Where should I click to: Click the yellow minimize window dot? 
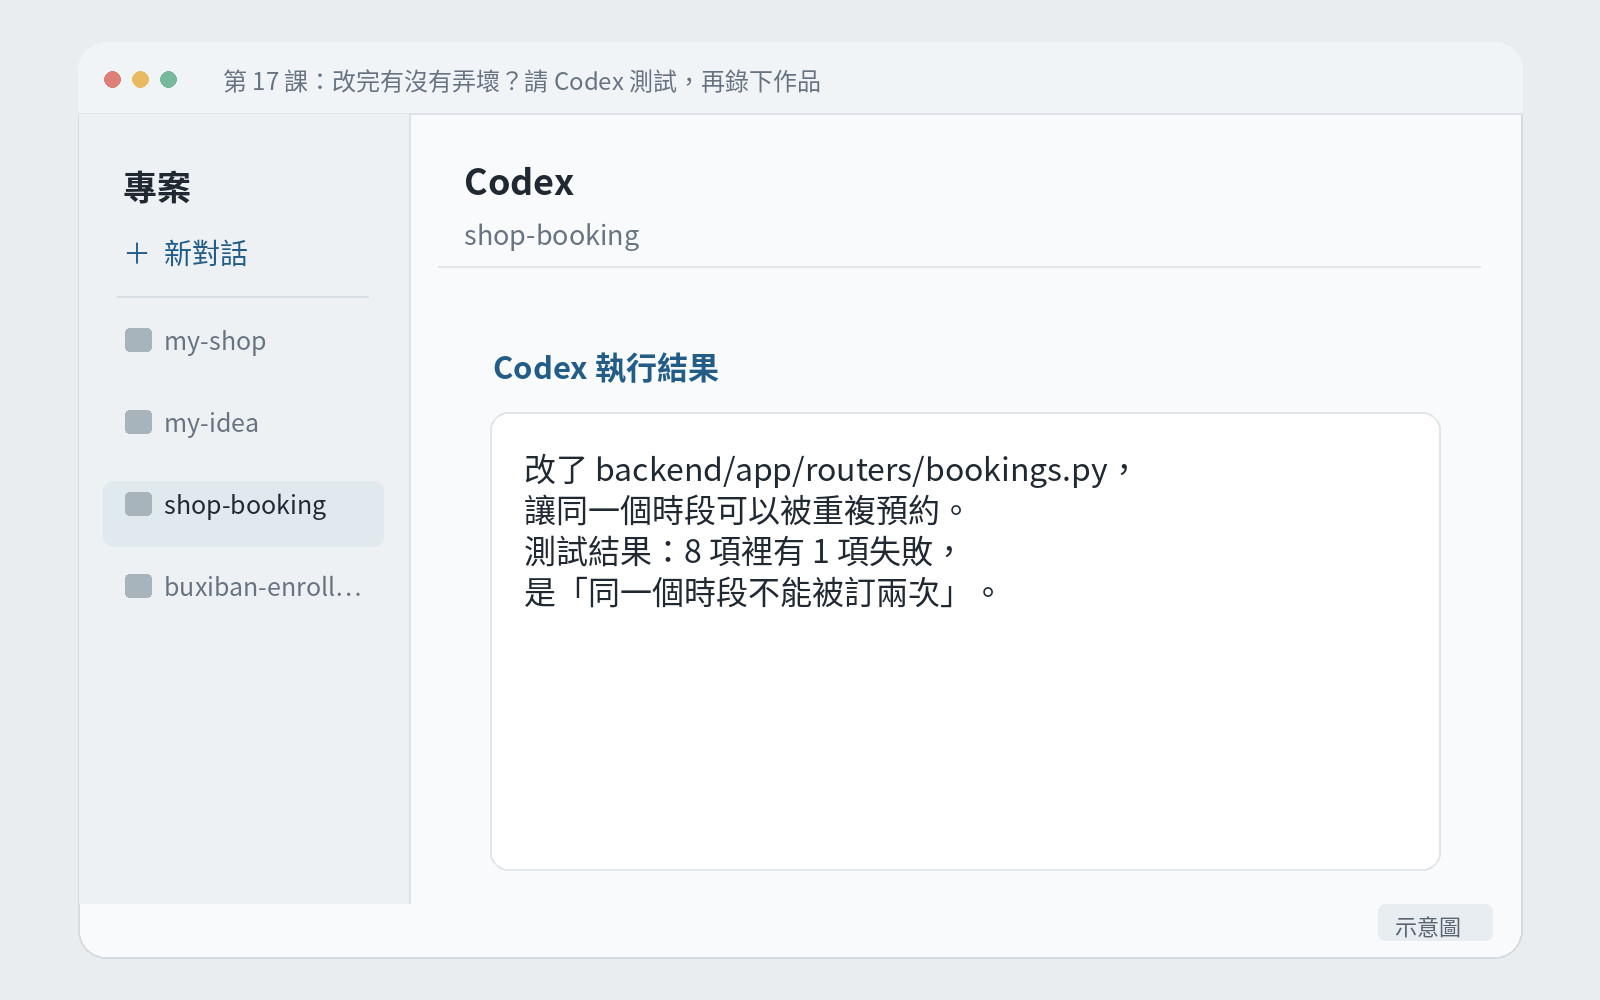pos(141,80)
